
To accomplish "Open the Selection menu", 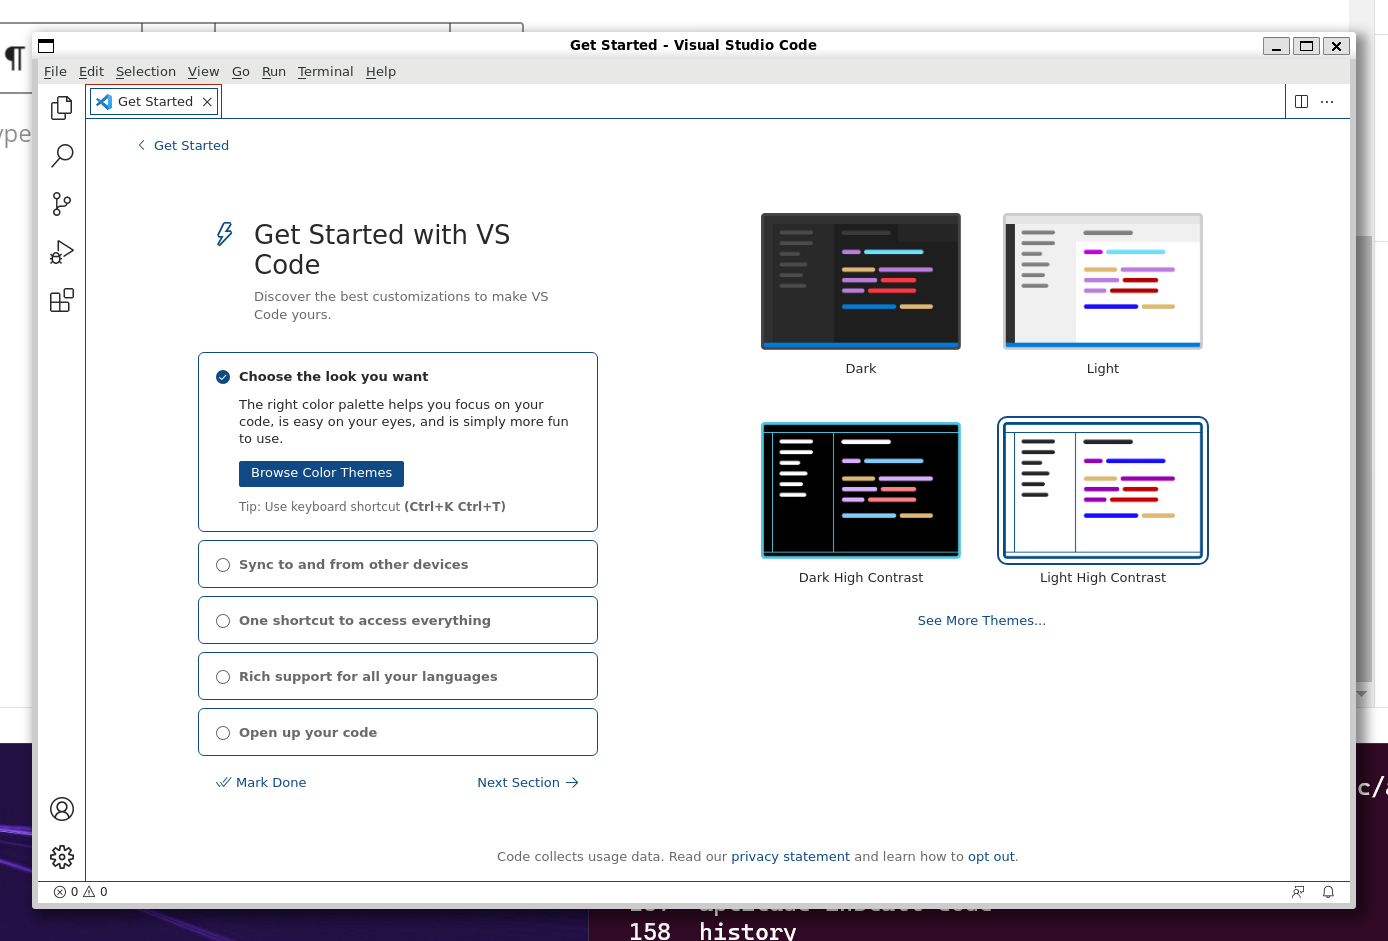I will (x=145, y=72).
